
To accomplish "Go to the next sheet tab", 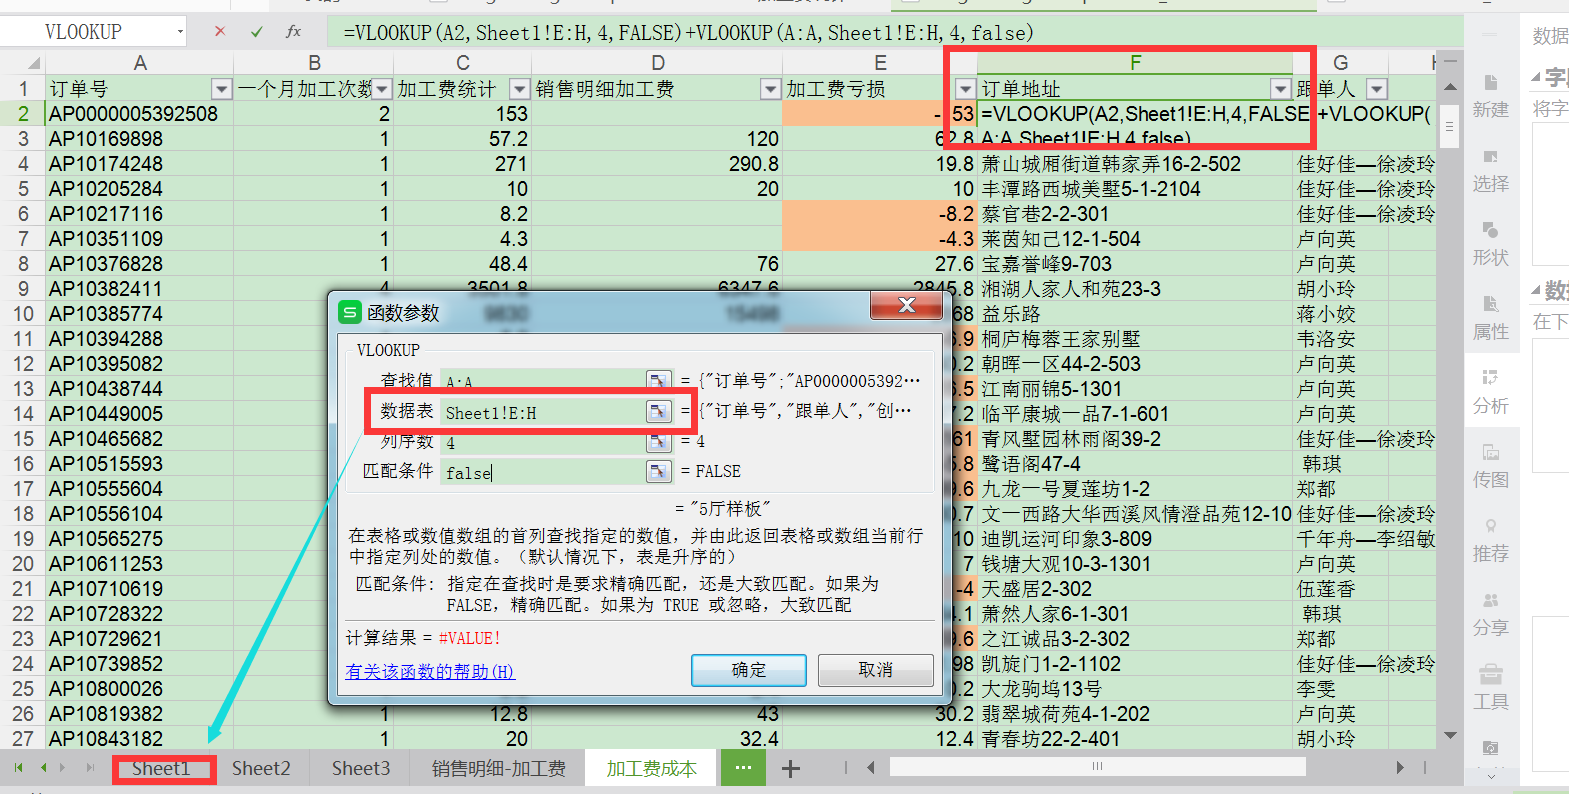I will [63, 768].
